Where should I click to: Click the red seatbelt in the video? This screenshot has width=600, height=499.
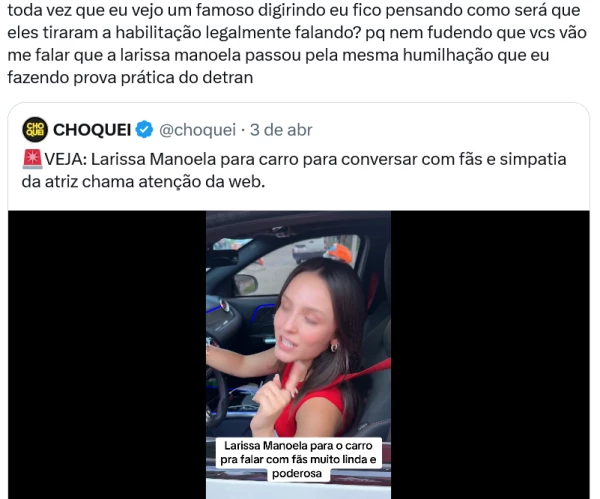pos(362,373)
